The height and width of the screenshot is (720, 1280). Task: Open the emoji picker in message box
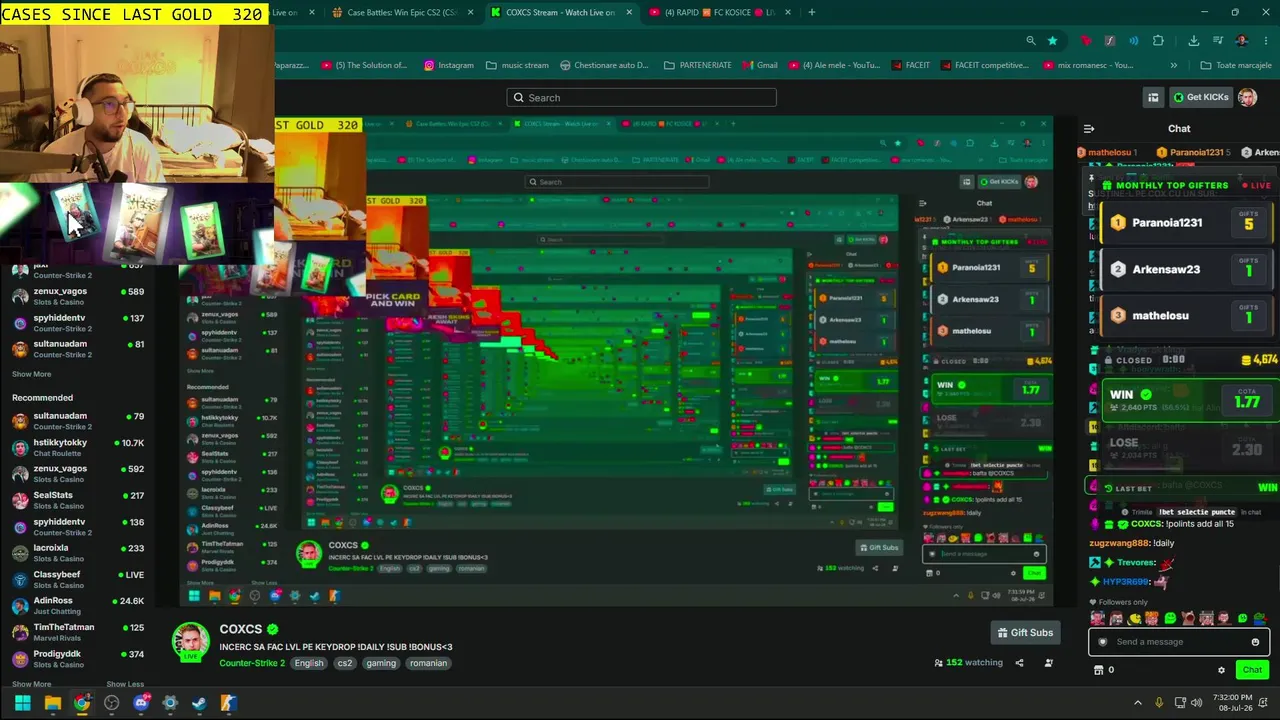coord(1255,642)
